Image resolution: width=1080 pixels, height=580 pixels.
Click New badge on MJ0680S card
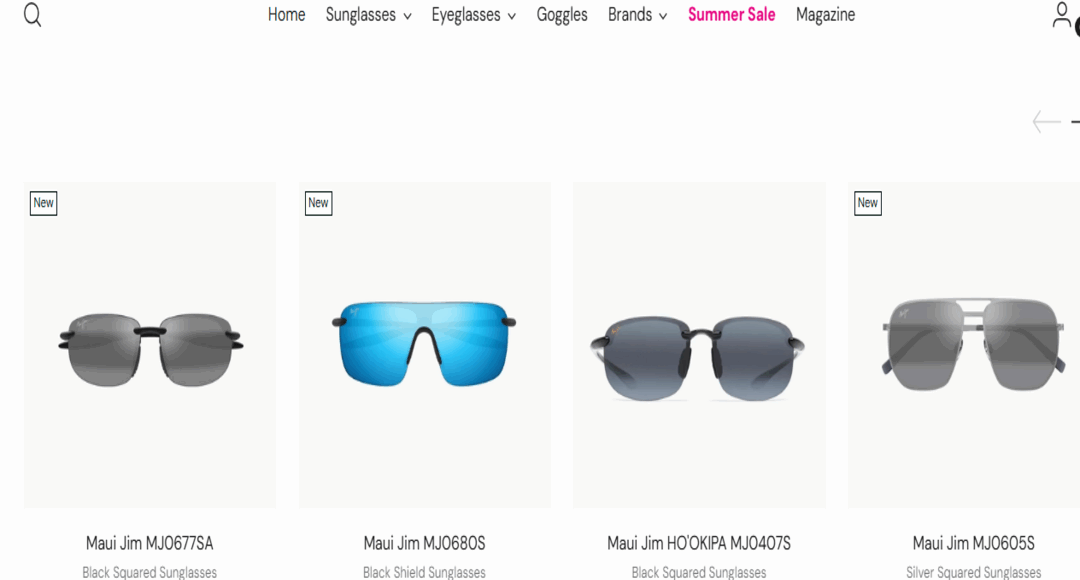[318, 203]
